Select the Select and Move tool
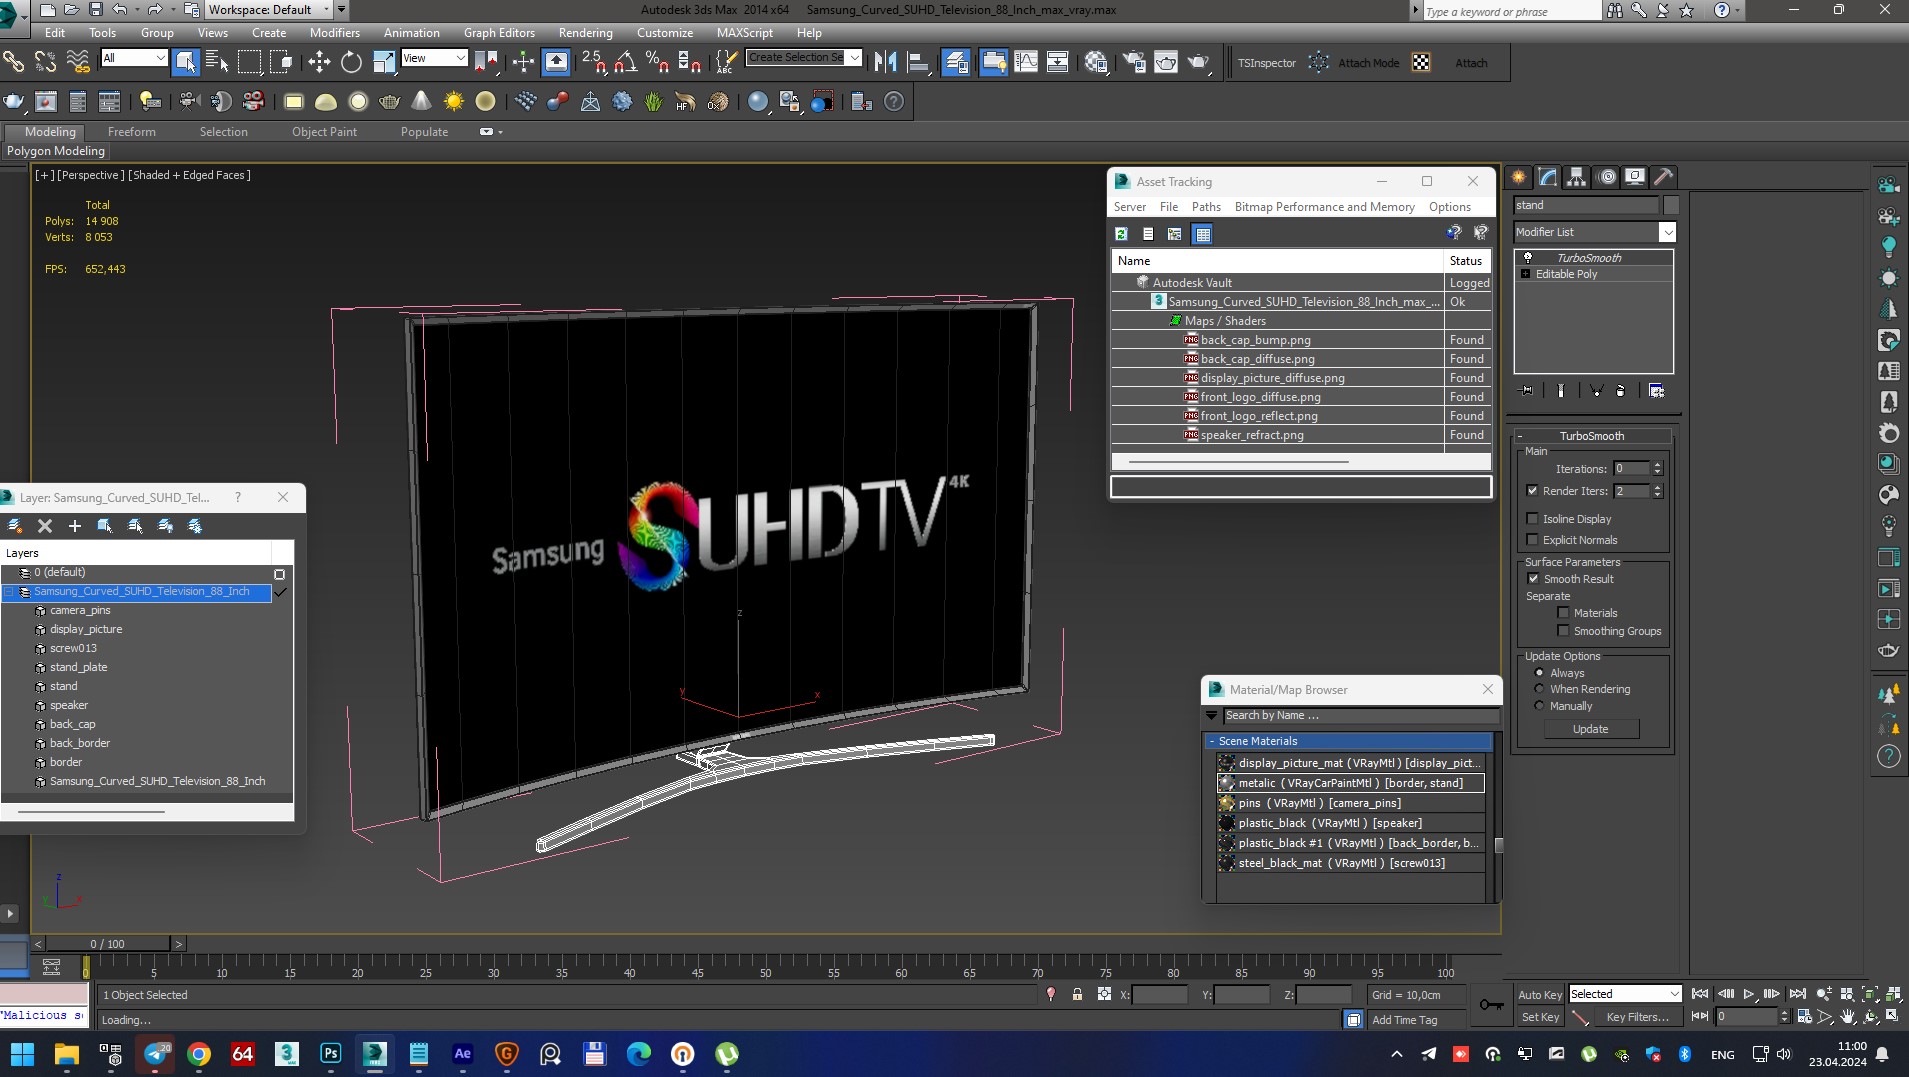The height and width of the screenshot is (1077, 1909). pyautogui.click(x=319, y=62)
